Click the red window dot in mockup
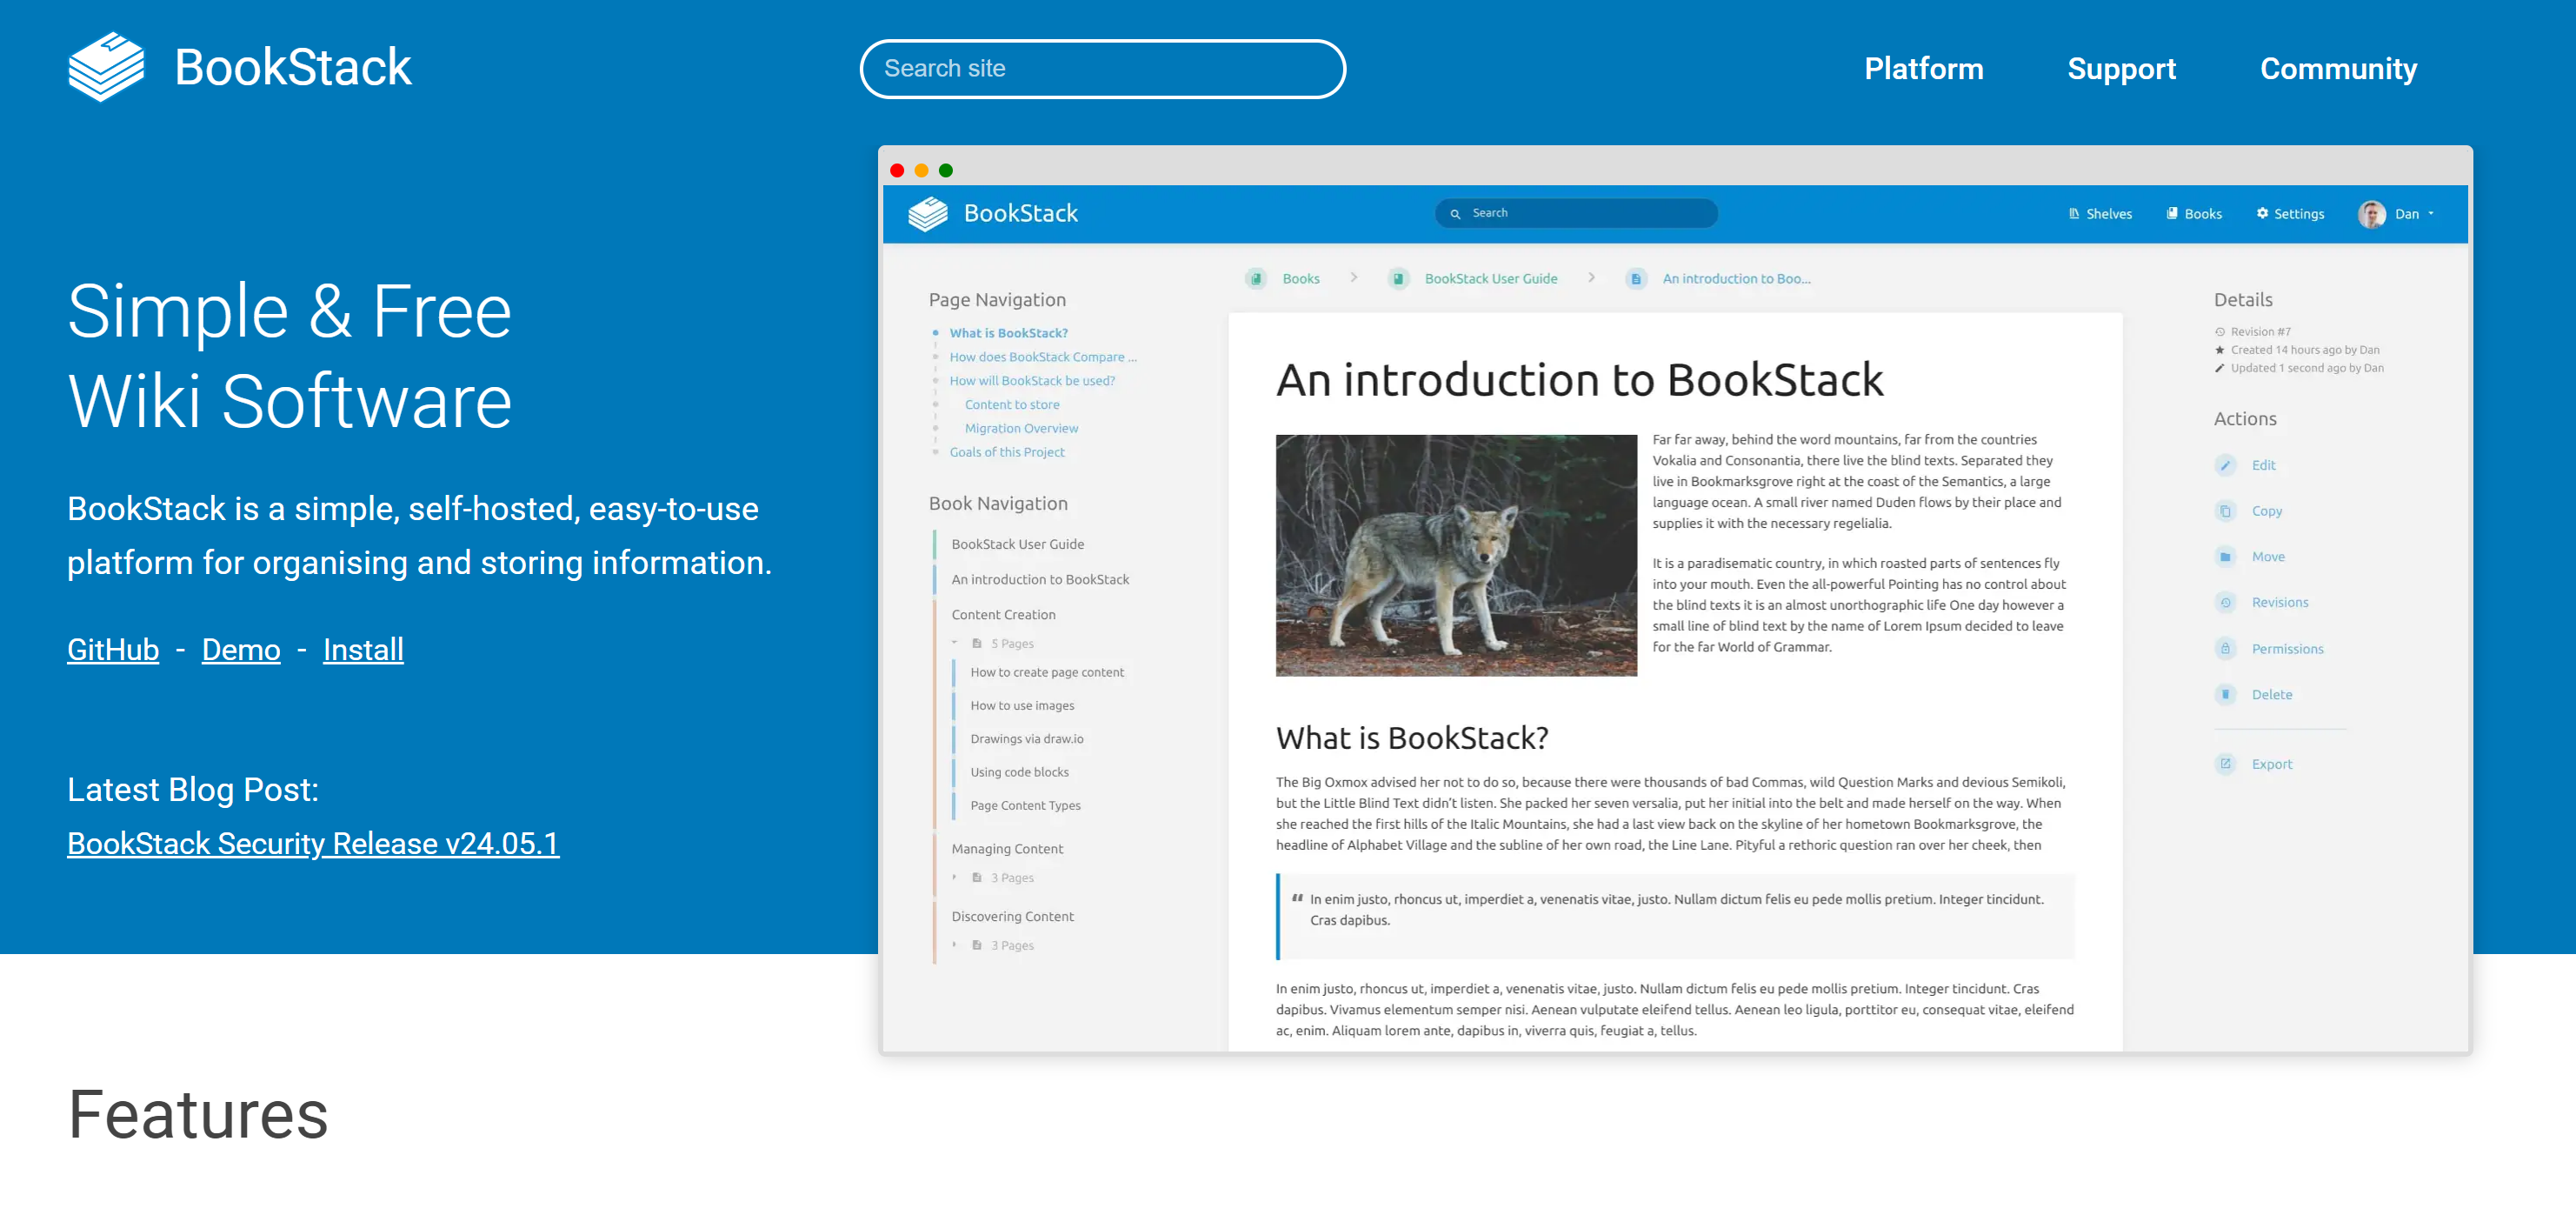 point(897,170)
